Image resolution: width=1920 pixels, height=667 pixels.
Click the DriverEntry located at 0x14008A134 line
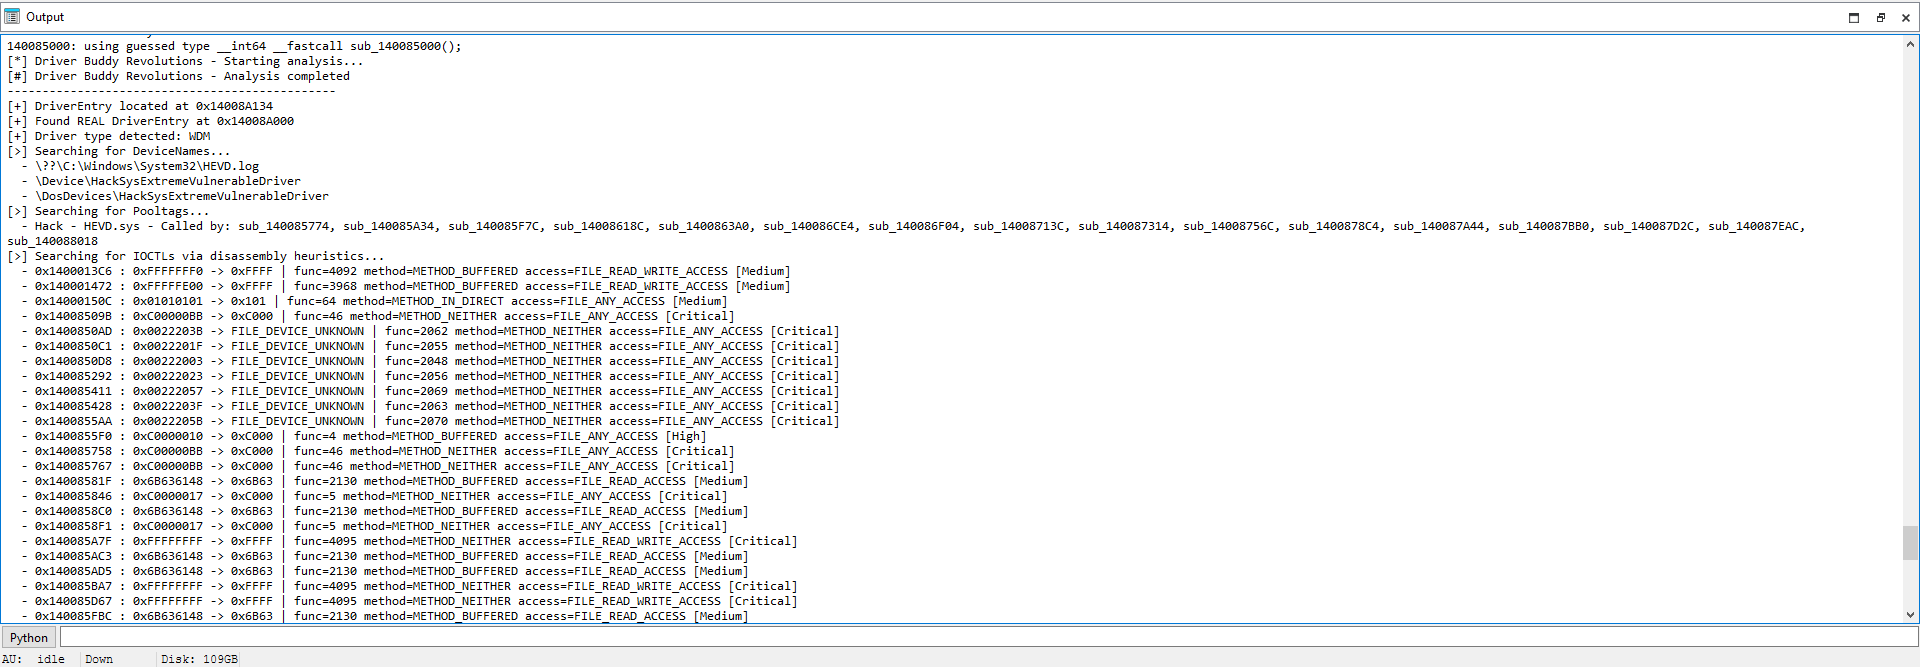coord(140,106)
